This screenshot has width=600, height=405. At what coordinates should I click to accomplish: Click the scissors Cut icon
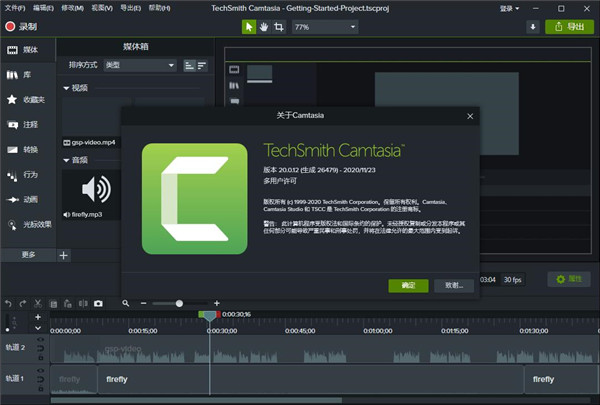pos(38,303)
